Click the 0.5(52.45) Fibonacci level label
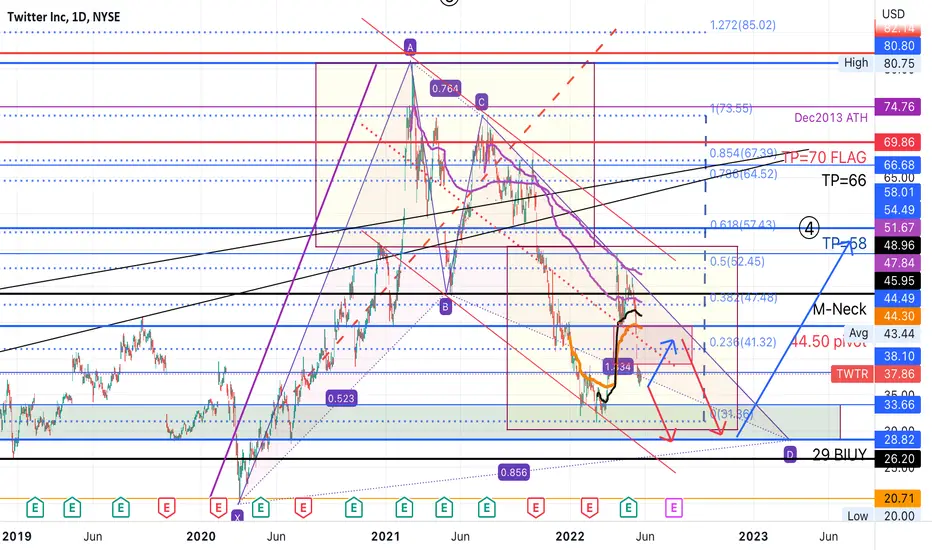This screenshot has height=550, width=932. point(737,262)
